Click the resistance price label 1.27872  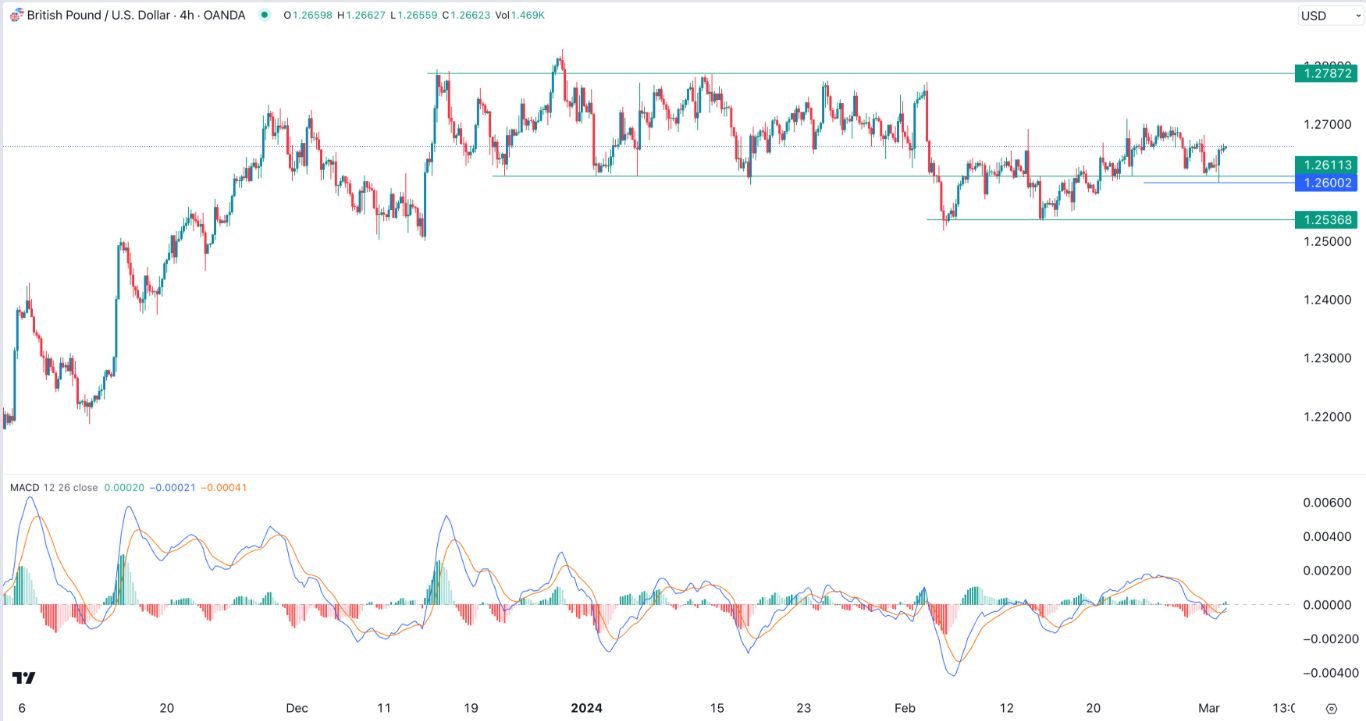1327,73
